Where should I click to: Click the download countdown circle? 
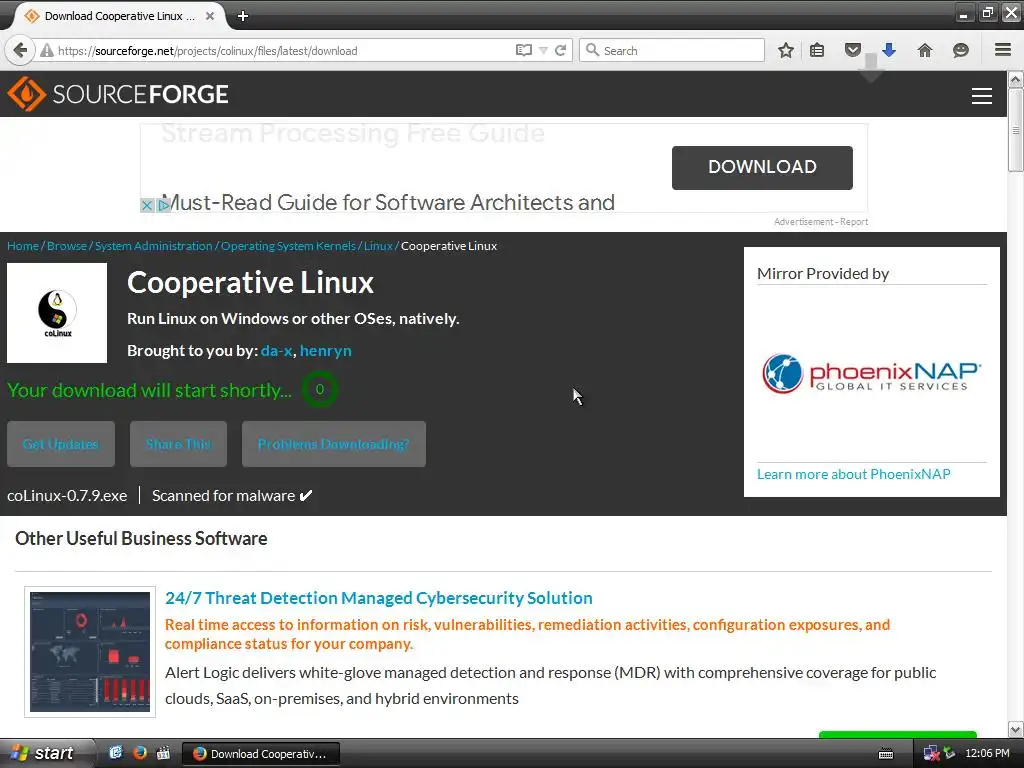[x=319, y=389]
